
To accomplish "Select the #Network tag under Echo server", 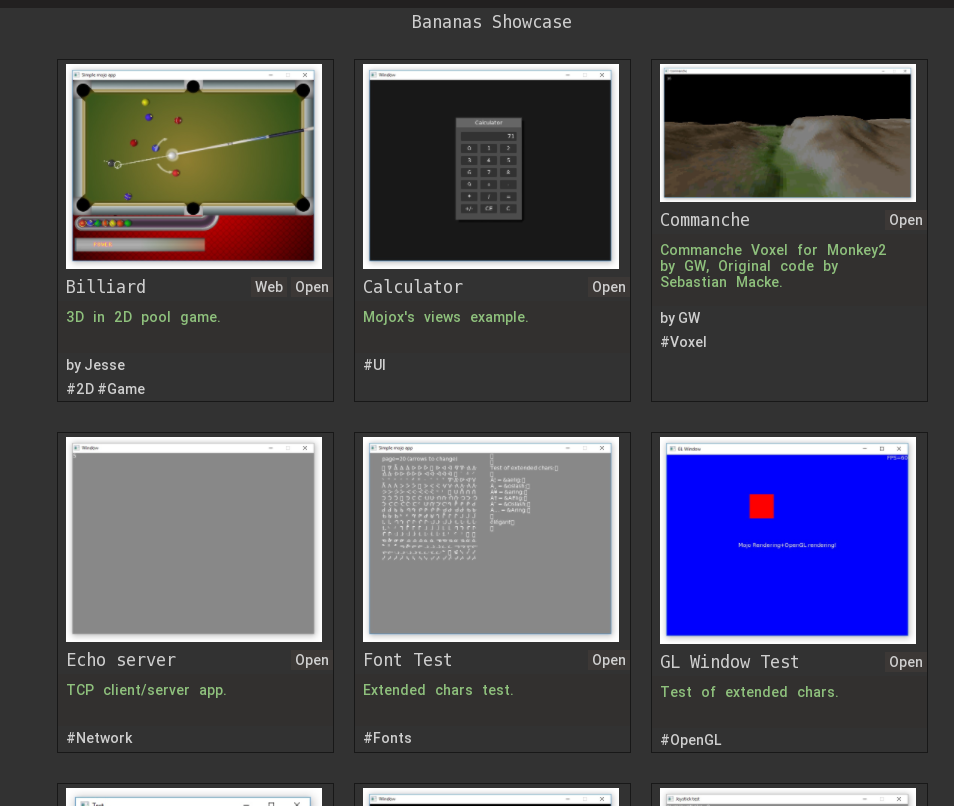I will 99,738.
